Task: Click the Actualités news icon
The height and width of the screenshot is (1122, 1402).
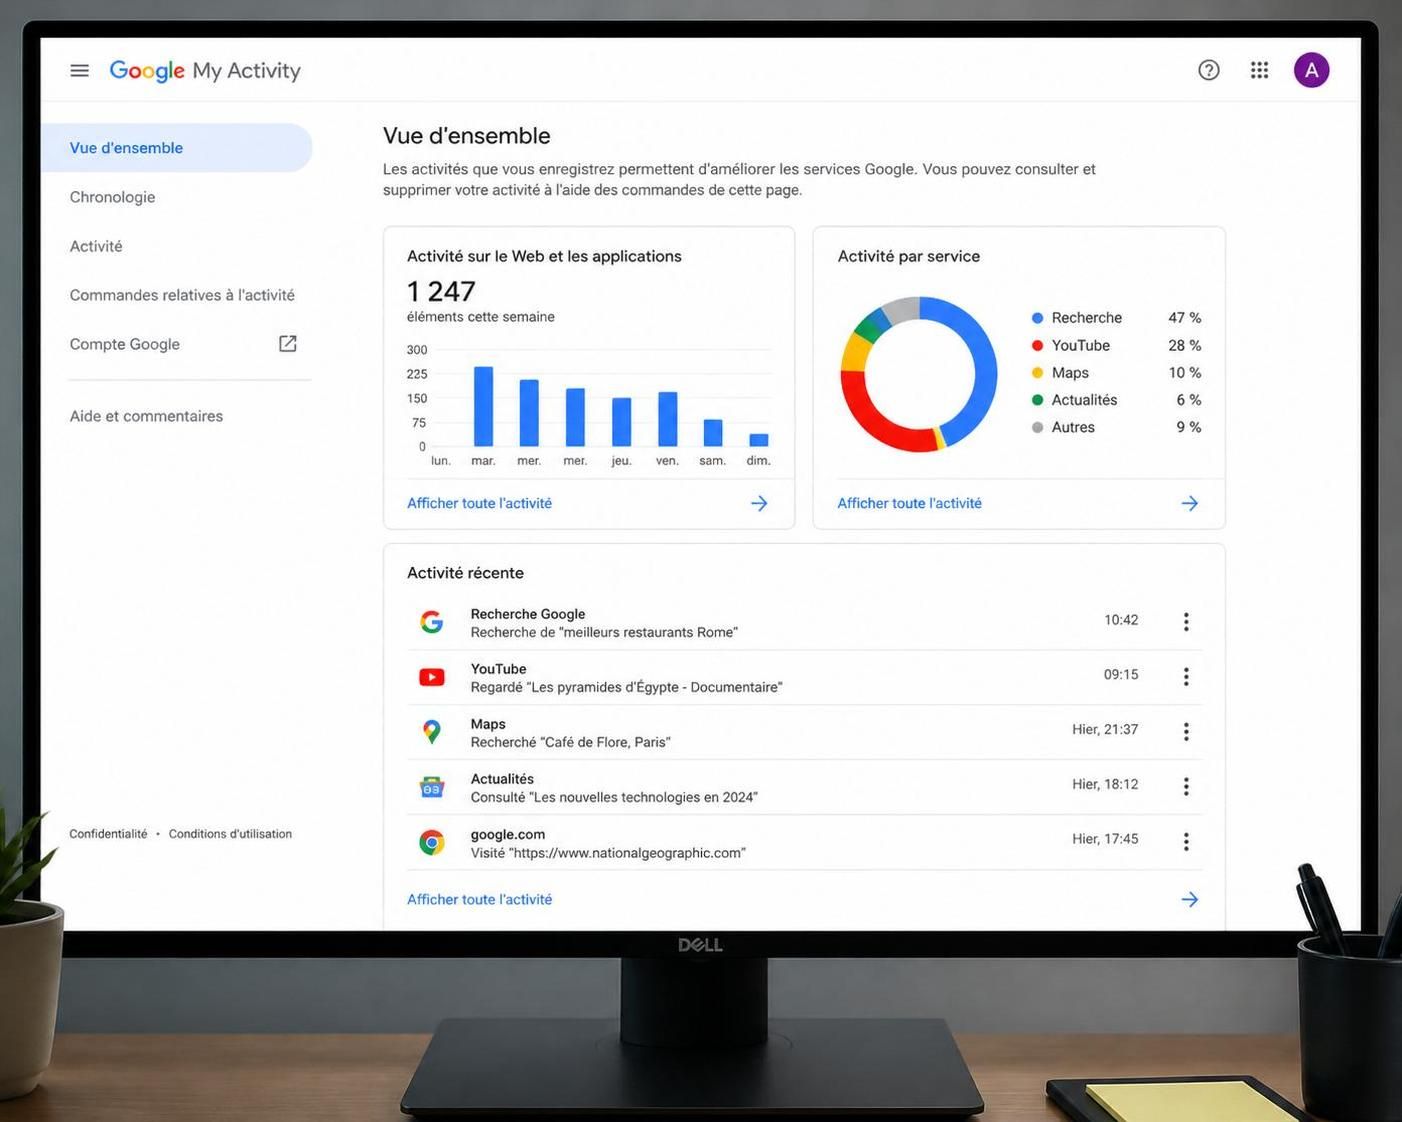Action: pos(432,787)
